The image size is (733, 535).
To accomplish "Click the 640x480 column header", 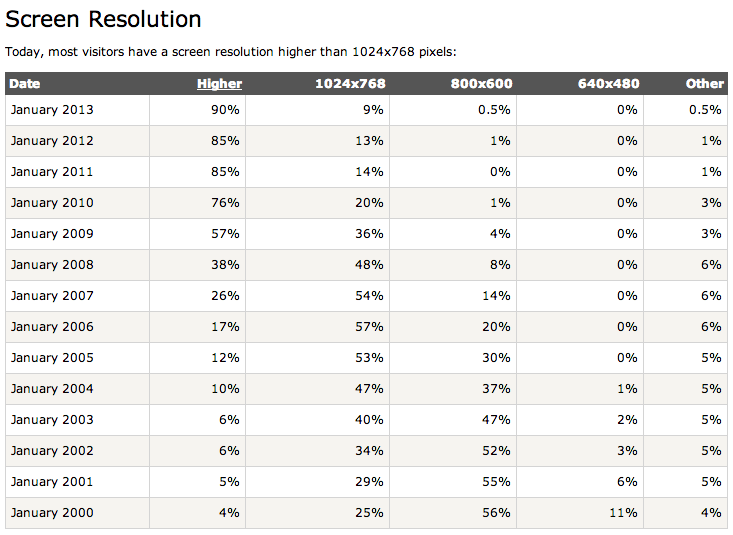I will (x=608, y=84).
